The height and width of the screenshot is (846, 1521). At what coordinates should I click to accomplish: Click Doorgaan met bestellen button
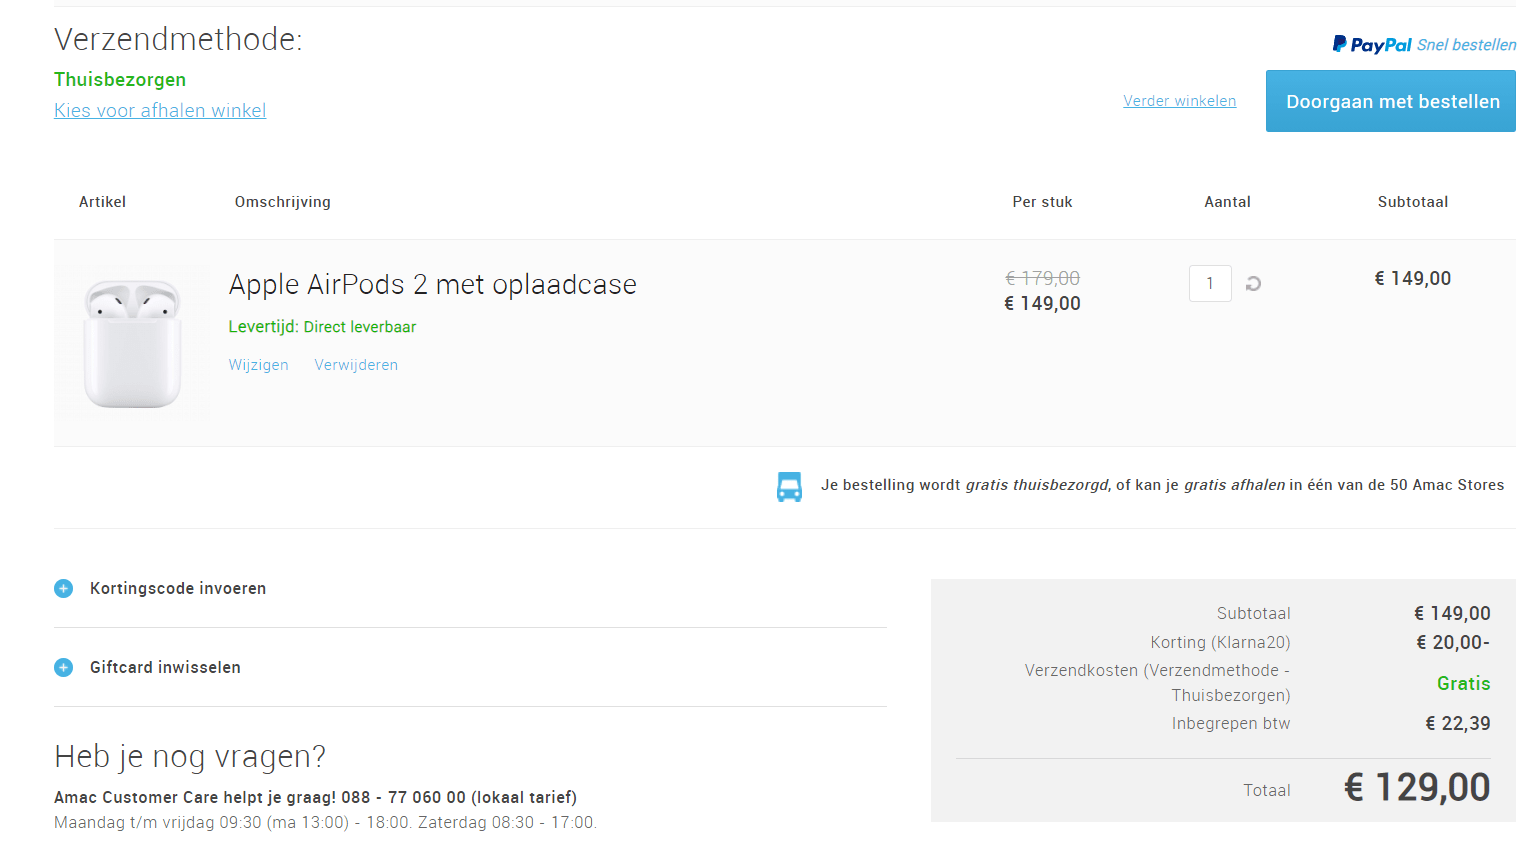(x=1391, y=101)
